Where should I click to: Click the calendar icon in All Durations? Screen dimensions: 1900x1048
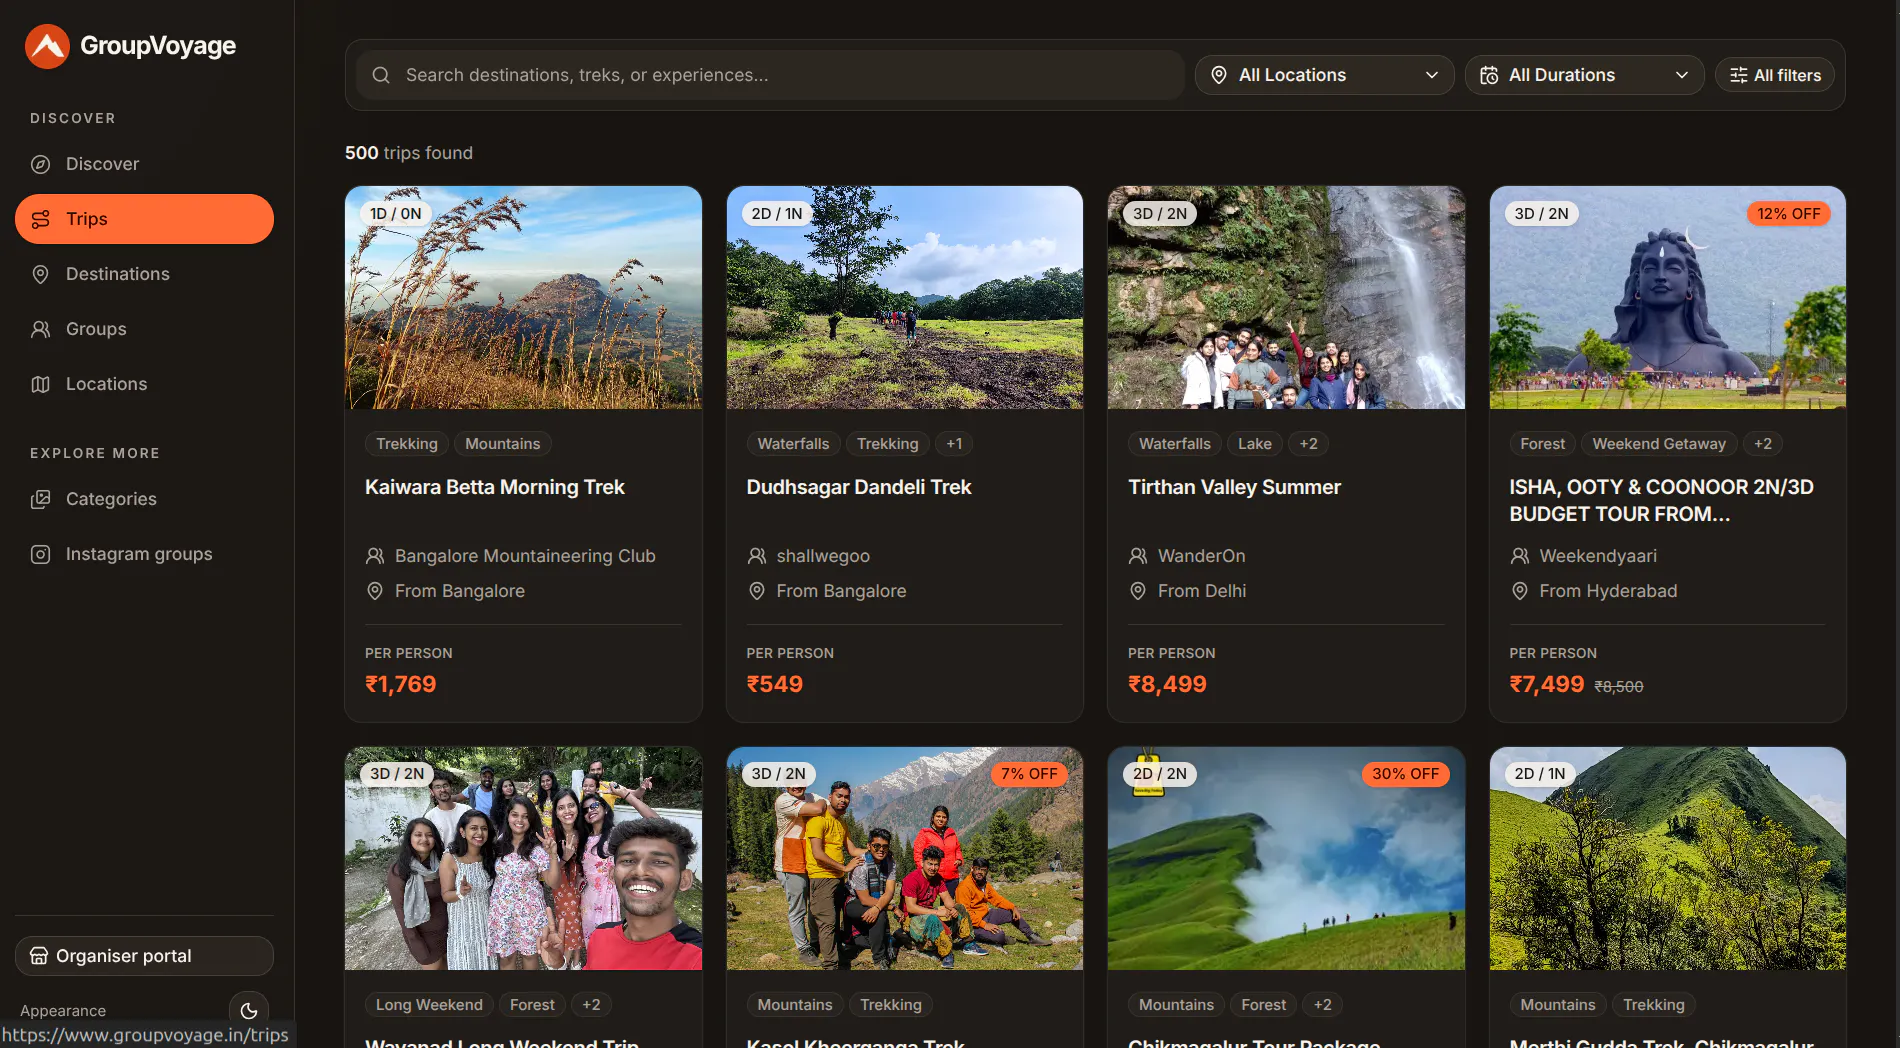click(x=1489, y=75)
